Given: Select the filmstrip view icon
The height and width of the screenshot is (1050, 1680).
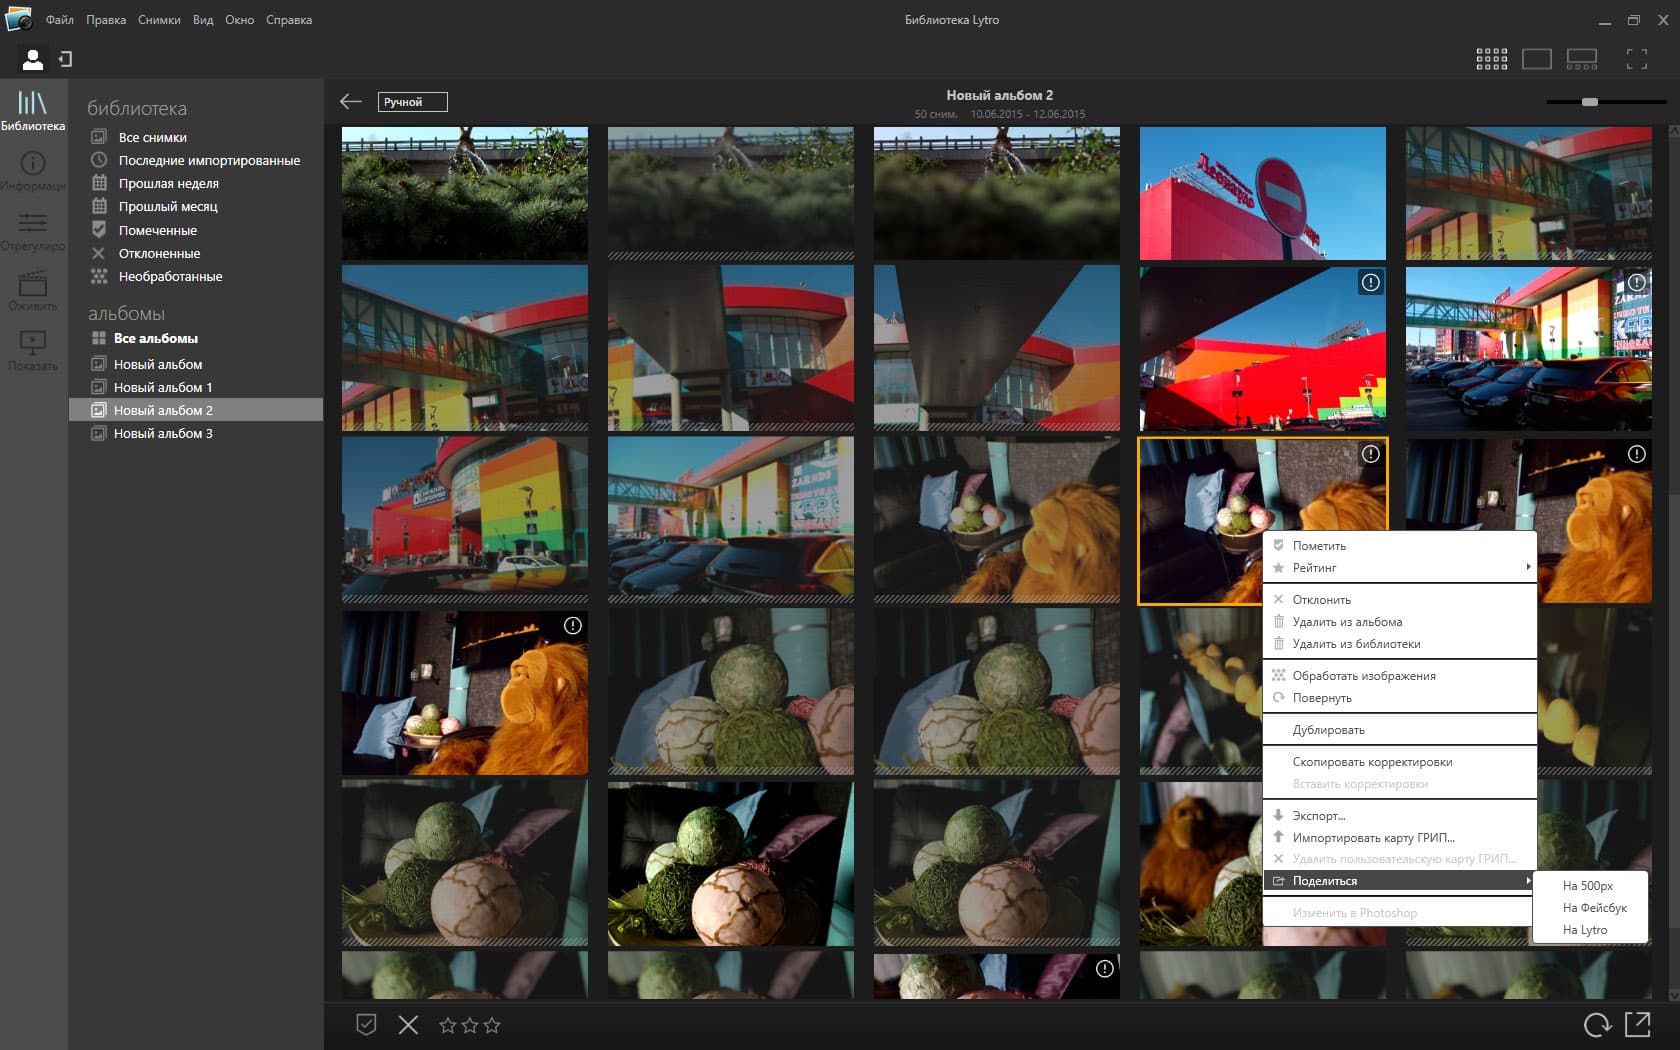Looking at the screenshot, I should 1581,59.
